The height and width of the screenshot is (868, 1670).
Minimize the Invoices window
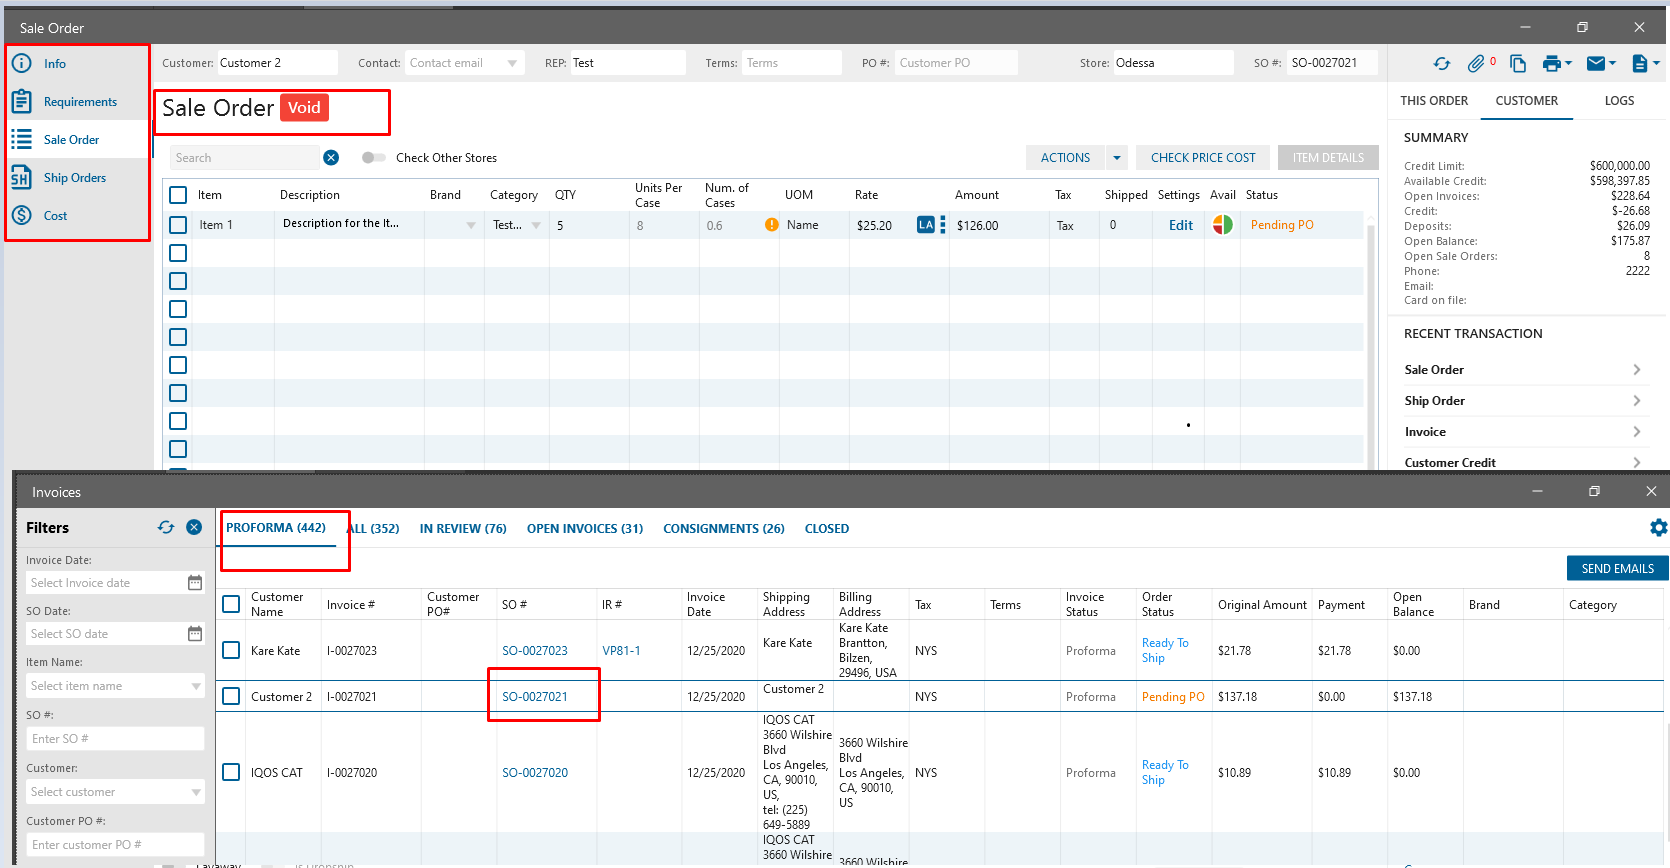click(1537, 491)
